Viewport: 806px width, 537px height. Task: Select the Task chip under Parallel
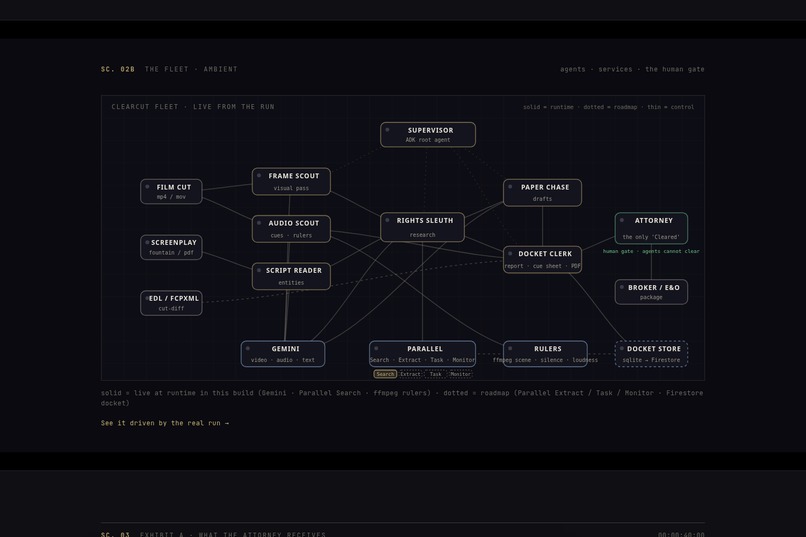point(435,374)
